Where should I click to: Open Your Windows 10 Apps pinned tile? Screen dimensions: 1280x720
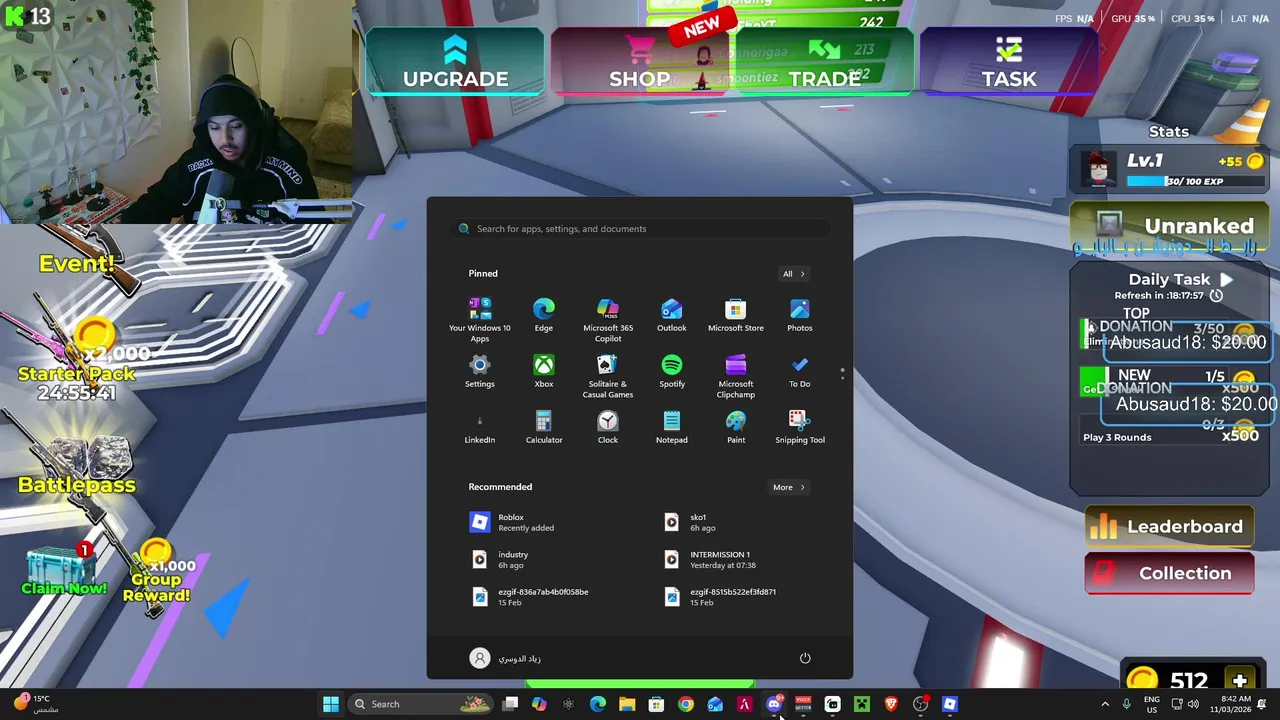coord(480,320)
